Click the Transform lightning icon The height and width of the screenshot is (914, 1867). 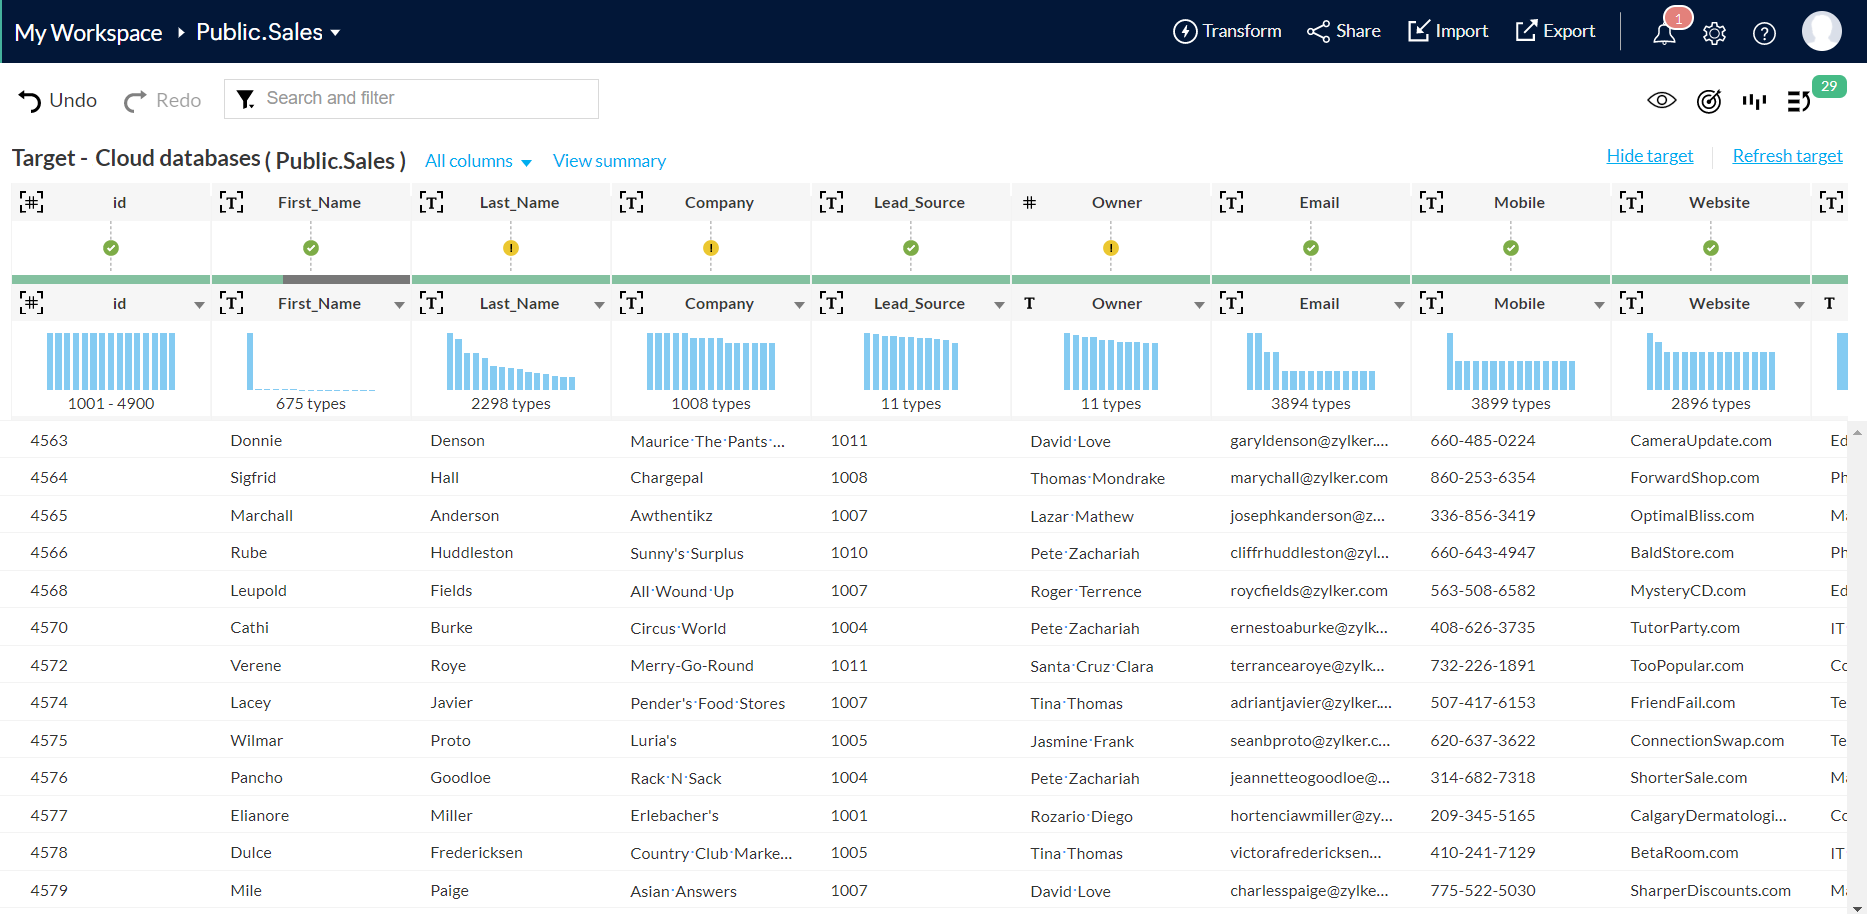(x=1185, y=32)
